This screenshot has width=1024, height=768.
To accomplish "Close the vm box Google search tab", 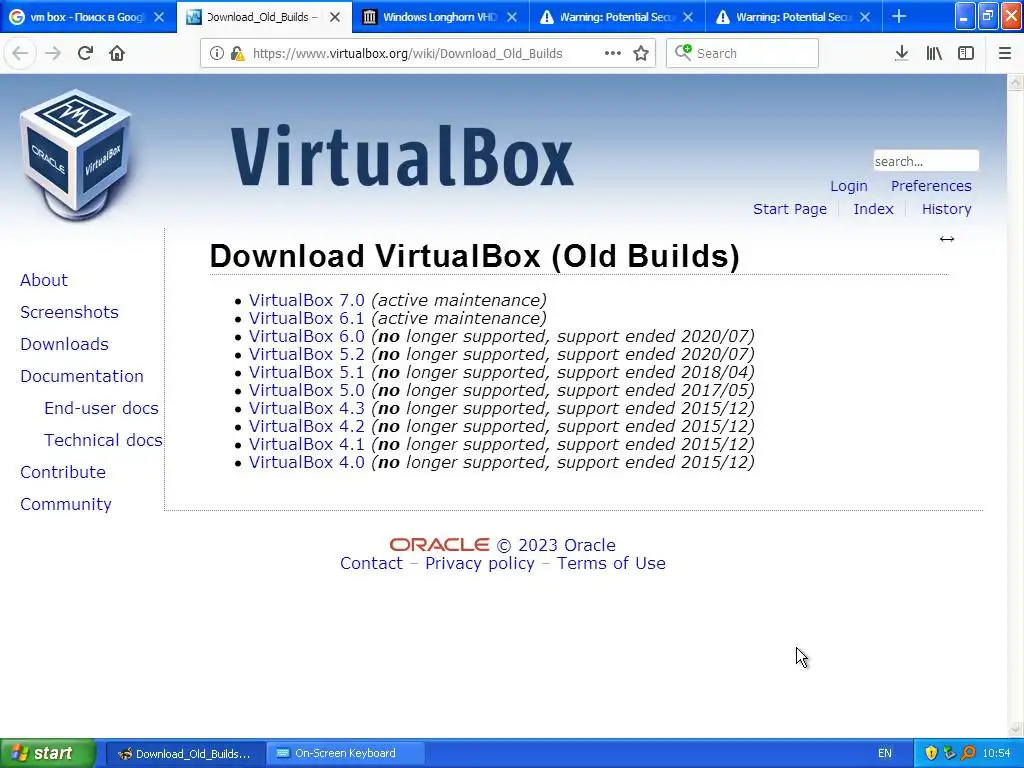I will 159,17.
